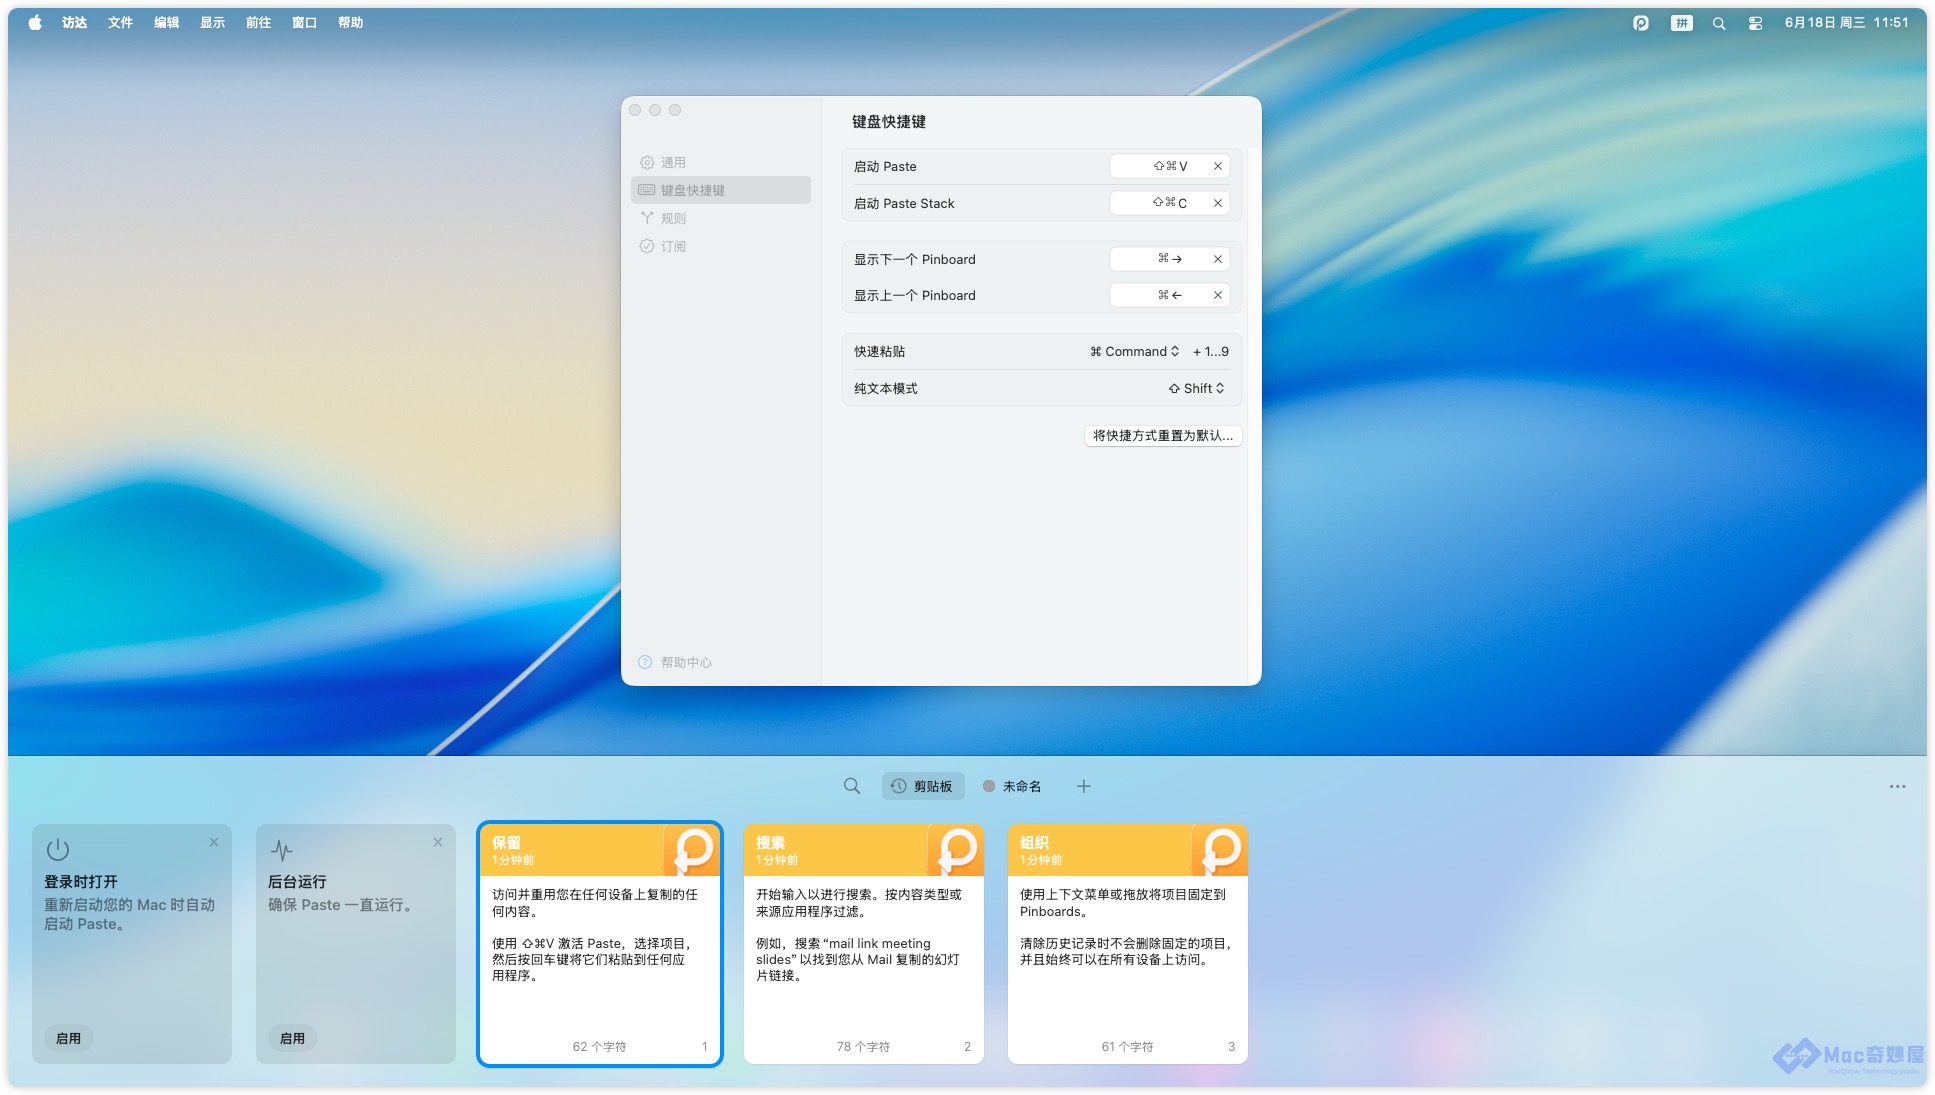The width and height of the screenshot is (1935, 1095).
Task: Click the 62 个字符 count on 保留 card
Action: tap(599, 1046)
